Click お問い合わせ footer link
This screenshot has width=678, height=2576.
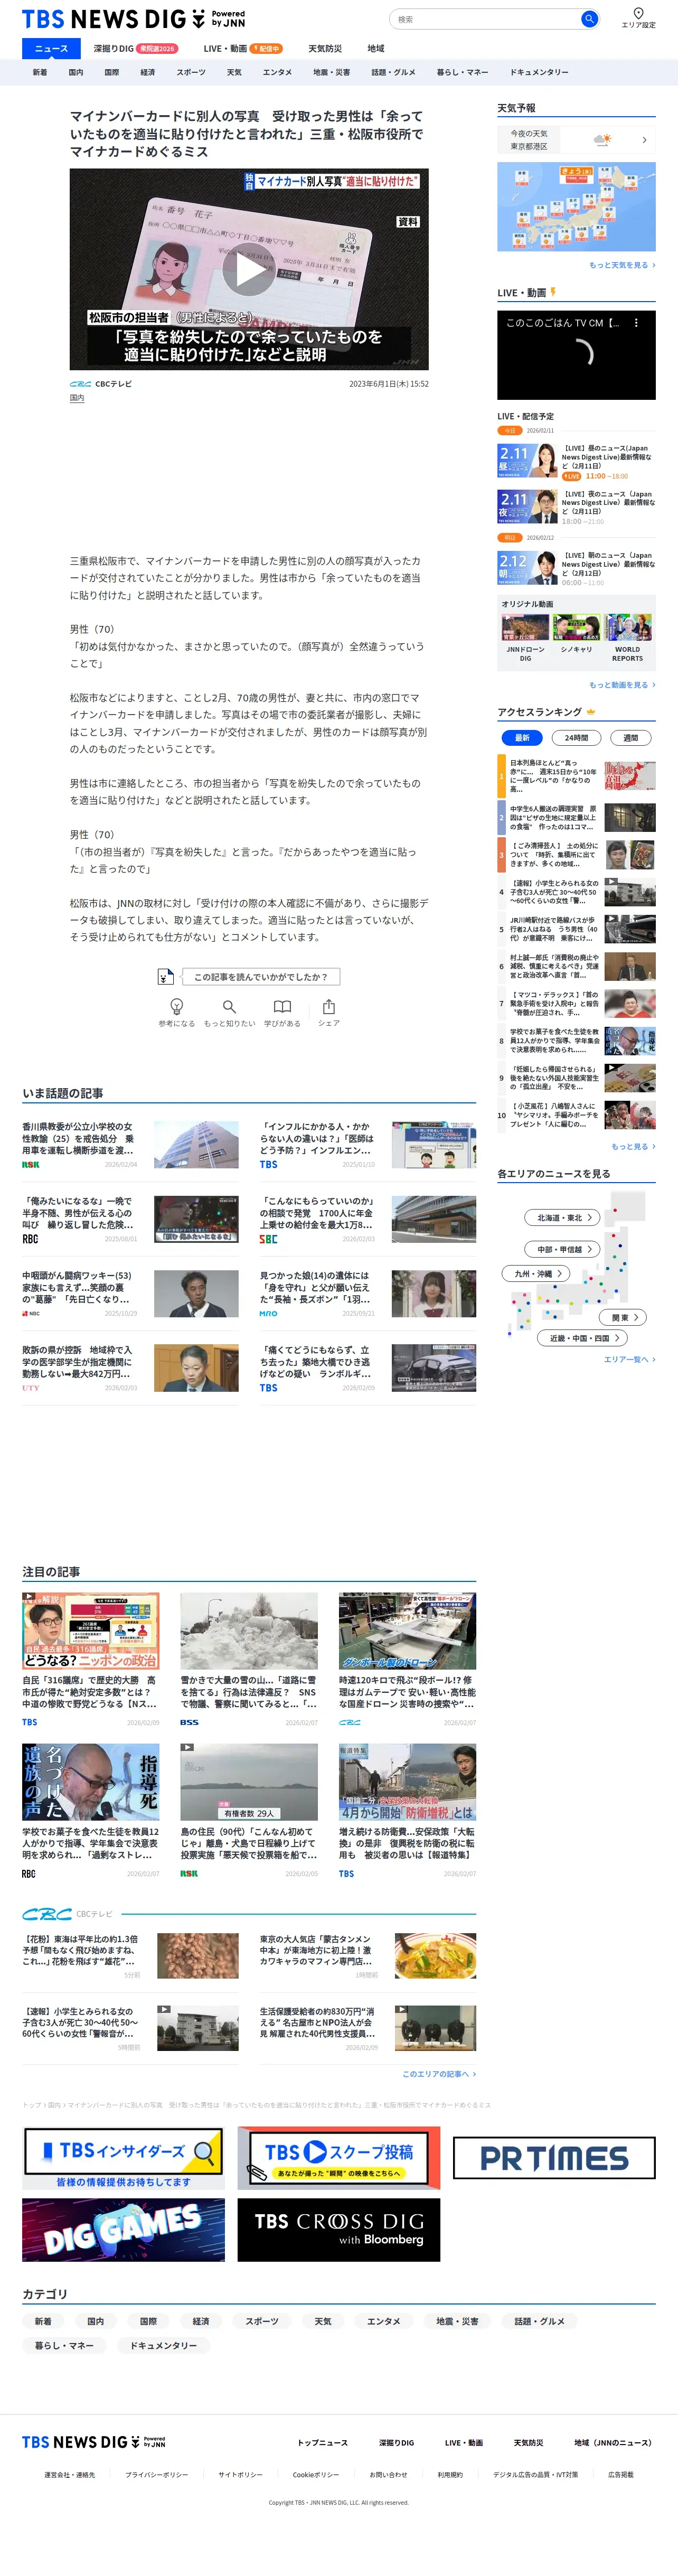(x=388, y=2475)
